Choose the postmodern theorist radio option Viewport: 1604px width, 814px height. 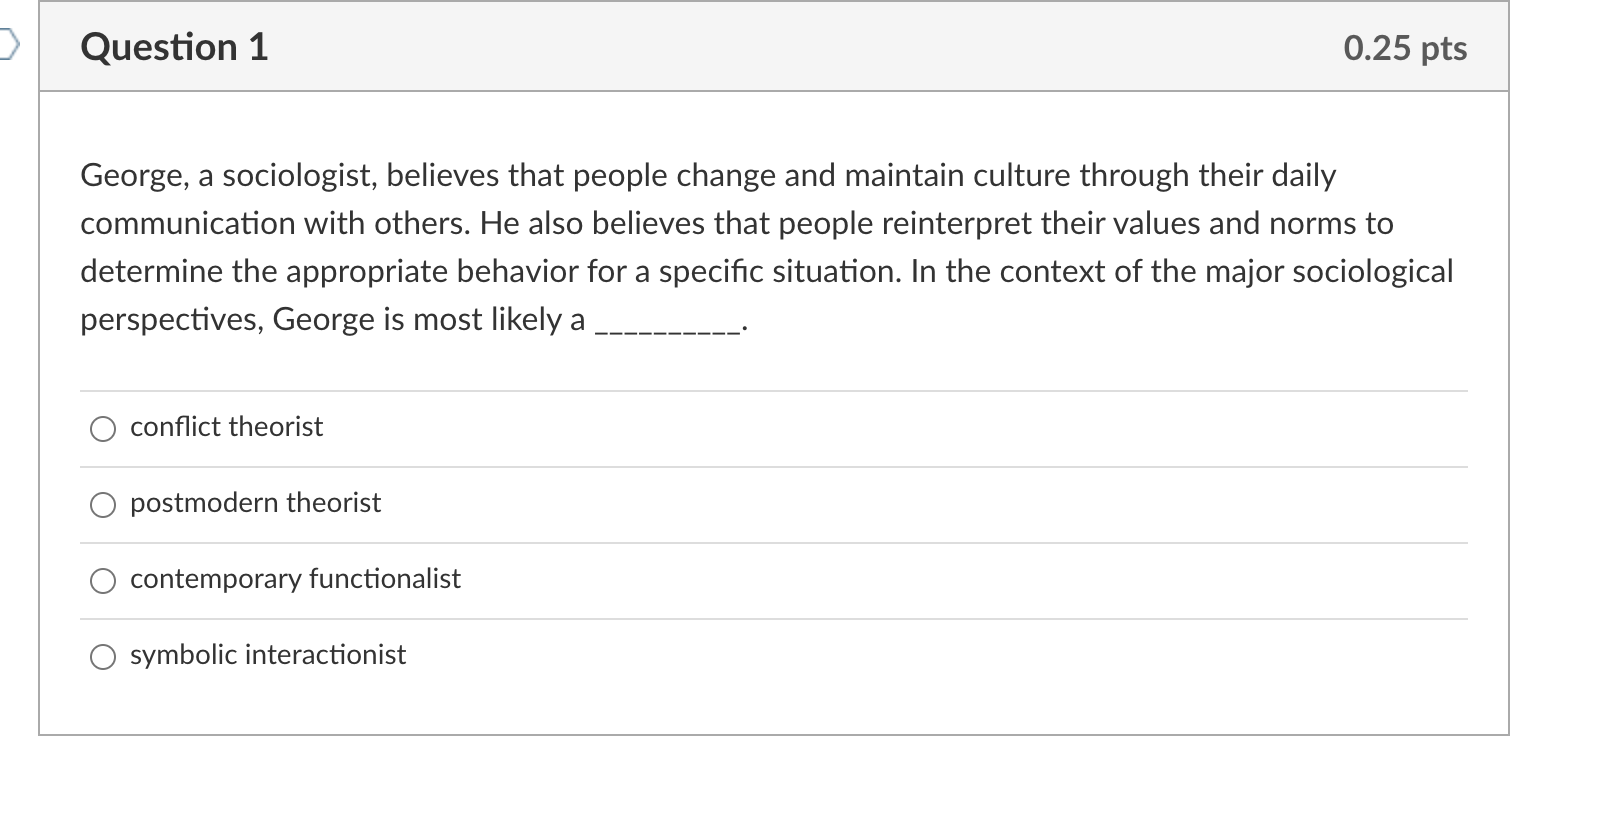point(103,505)
